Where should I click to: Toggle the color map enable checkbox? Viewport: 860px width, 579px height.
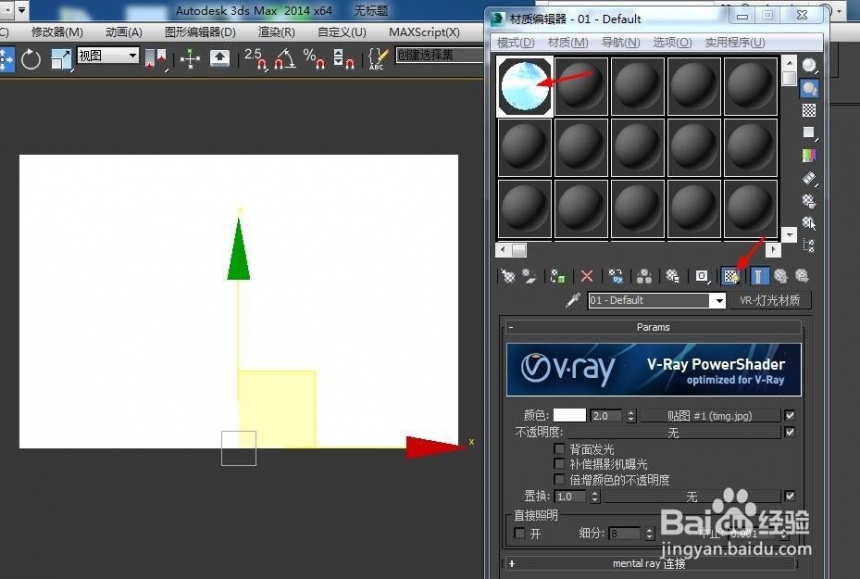coord(790,415)
